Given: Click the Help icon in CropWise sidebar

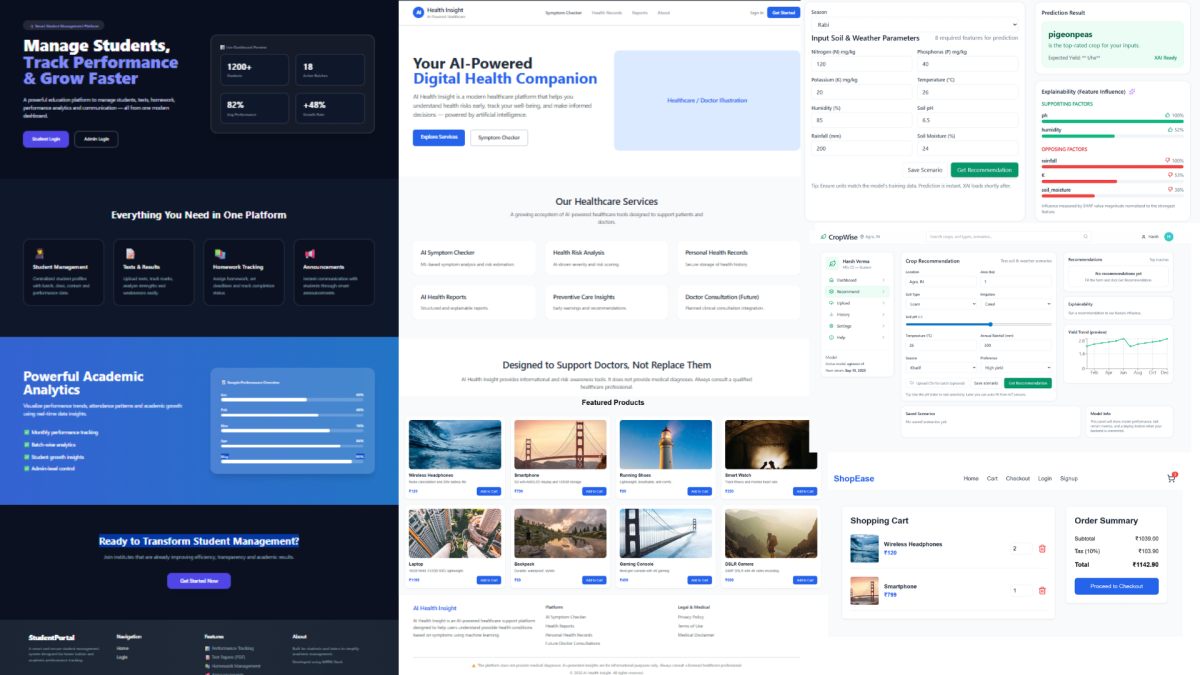Looking at the screenshot, I should (830, 337).
